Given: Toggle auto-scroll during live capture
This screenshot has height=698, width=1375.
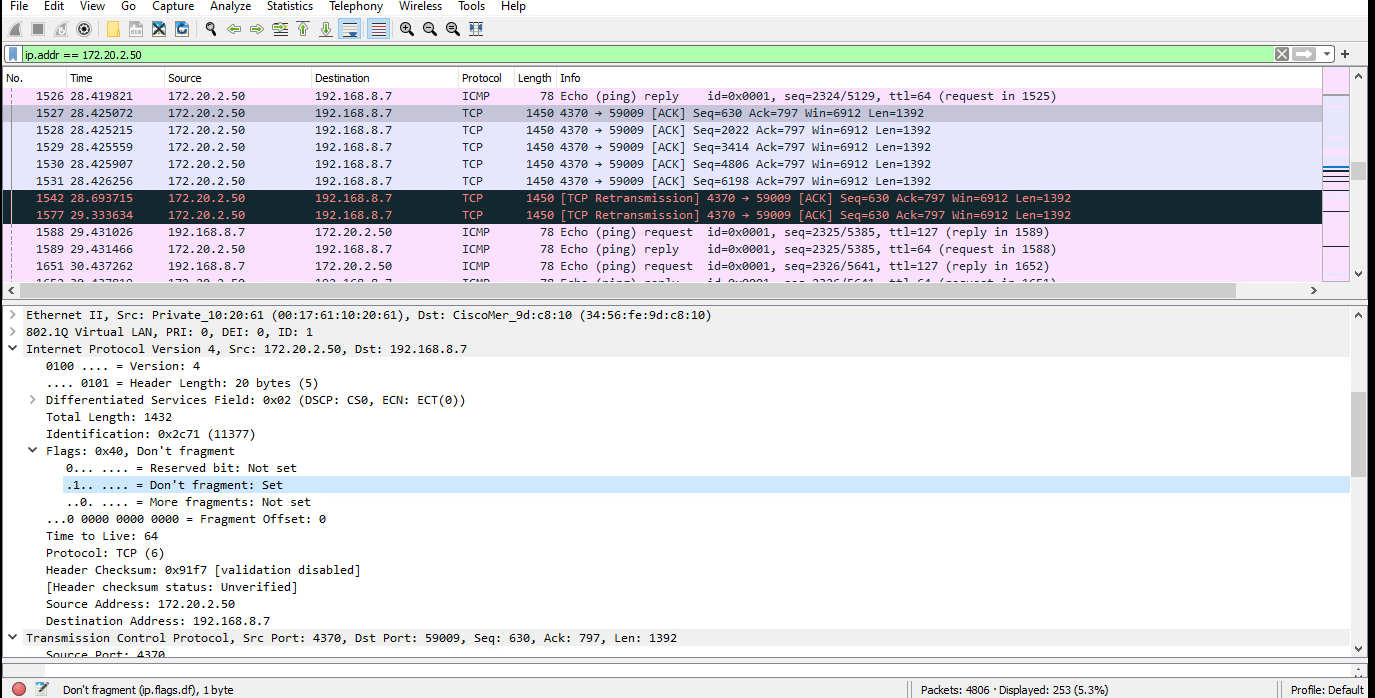Looking at the screenshot, I should point(349,28).
